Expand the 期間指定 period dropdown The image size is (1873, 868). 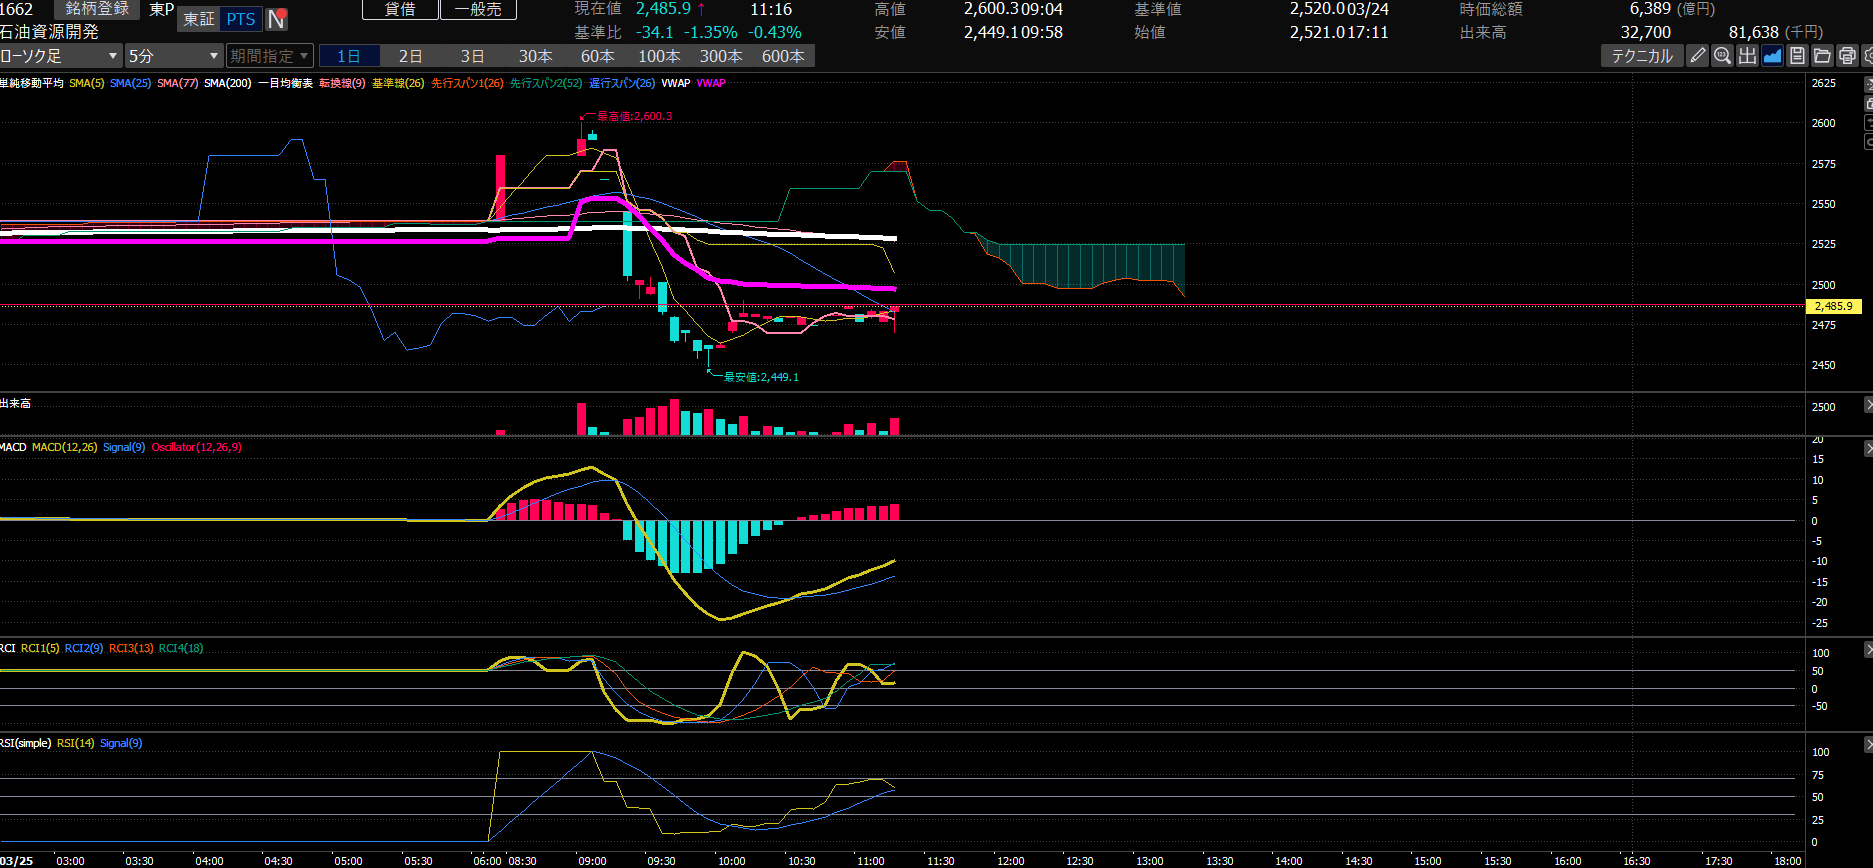pyautogui.click(x=269, y=56)
